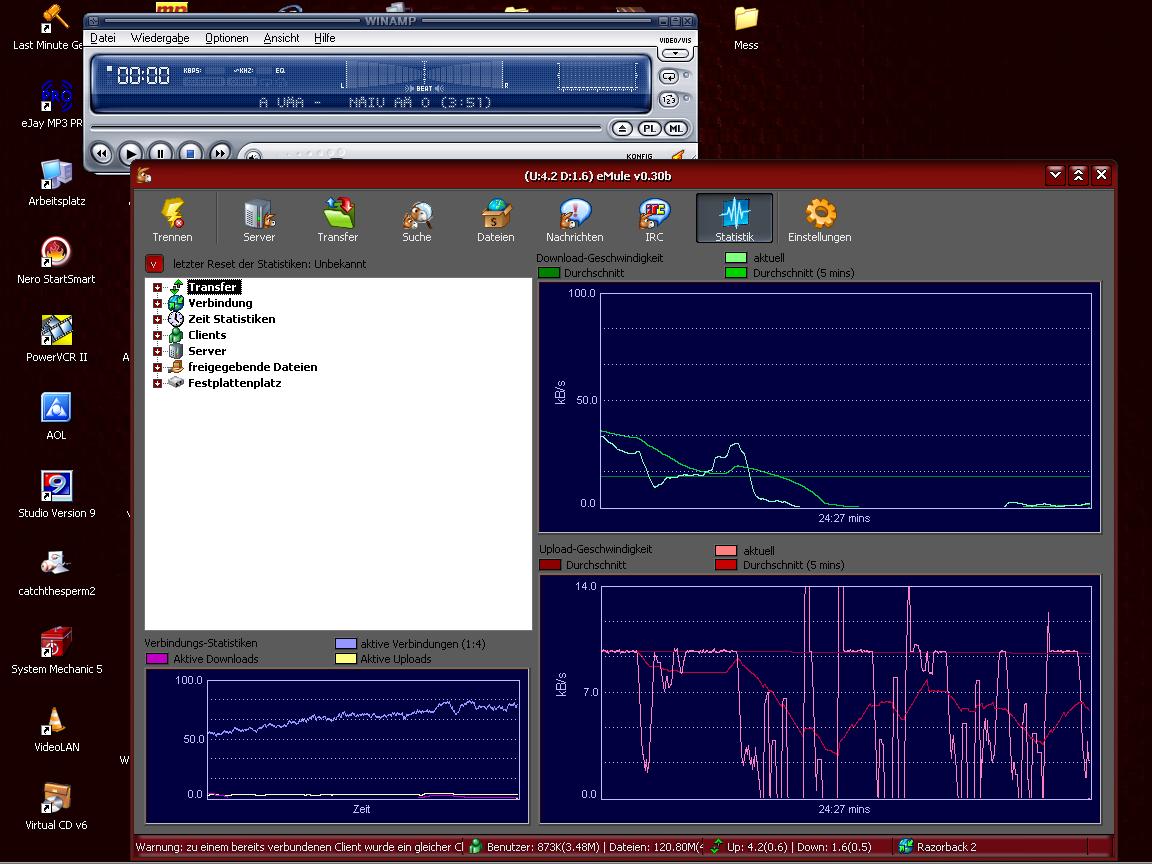Open the Dateien shared files icon
Viewport: 1152px width, 864px height.
pyautogui.click(x=495, y=219)
